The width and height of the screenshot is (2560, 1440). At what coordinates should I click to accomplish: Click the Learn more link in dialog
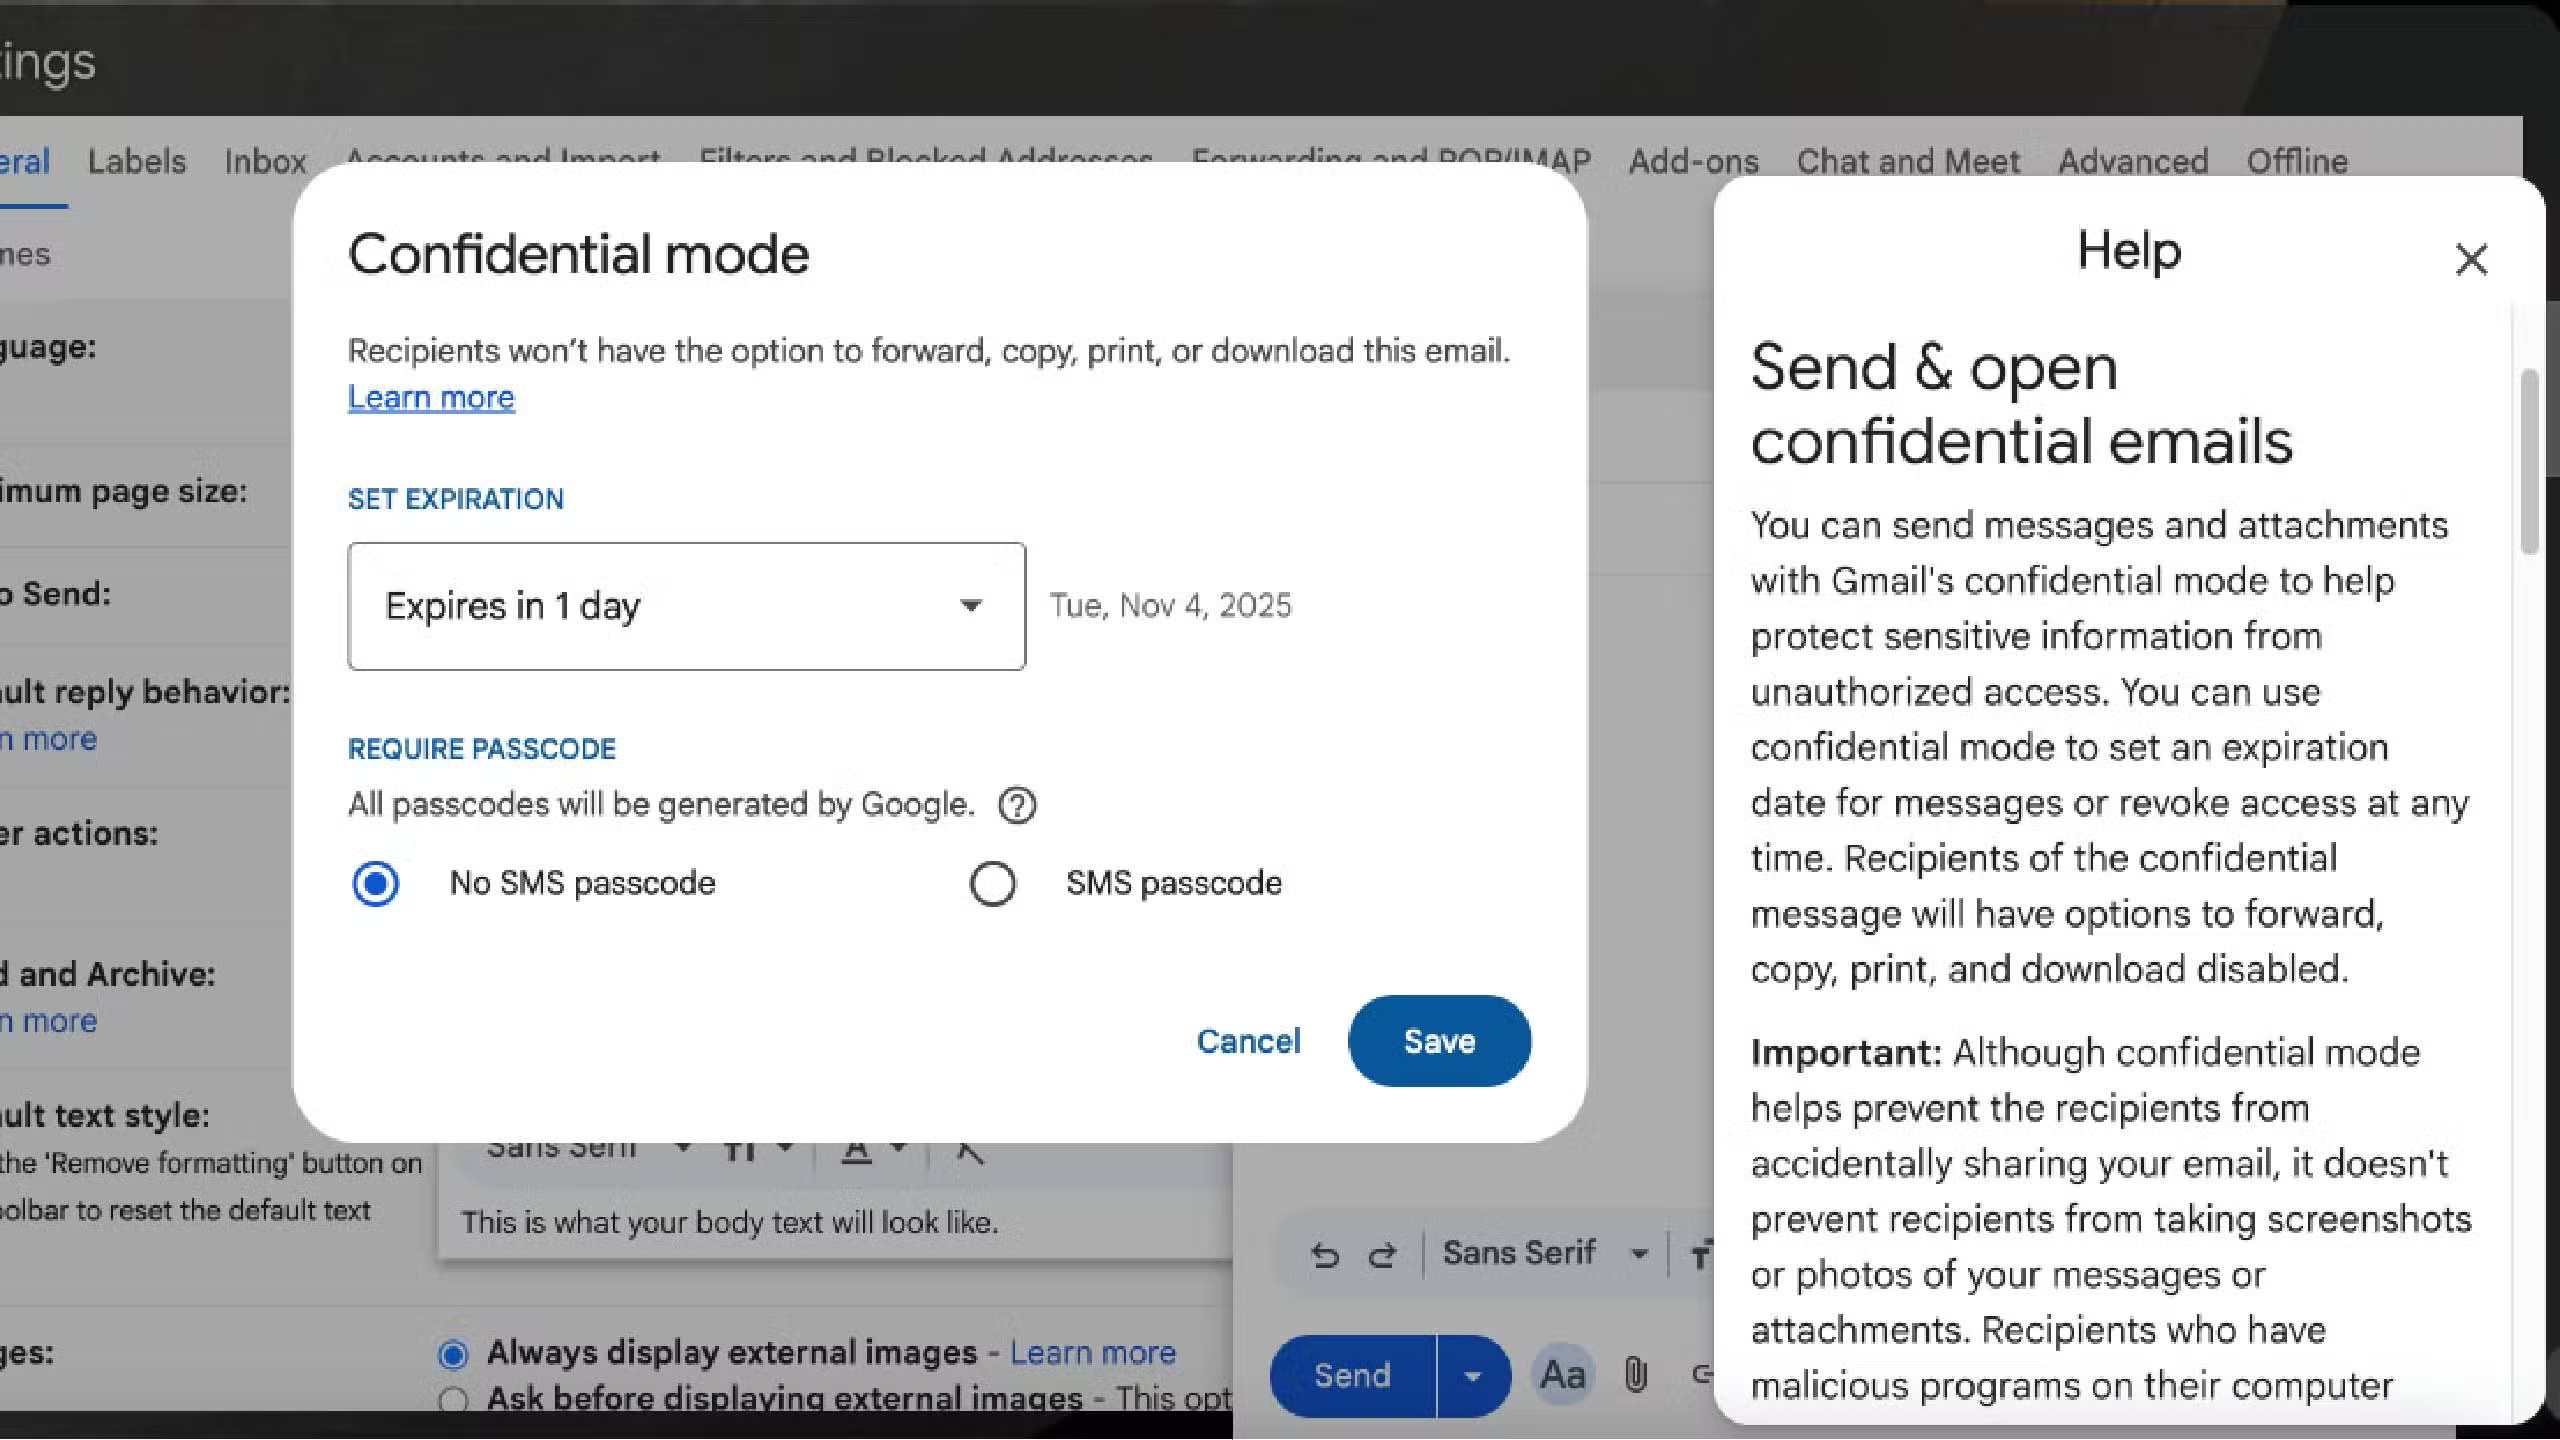[431, 398]
